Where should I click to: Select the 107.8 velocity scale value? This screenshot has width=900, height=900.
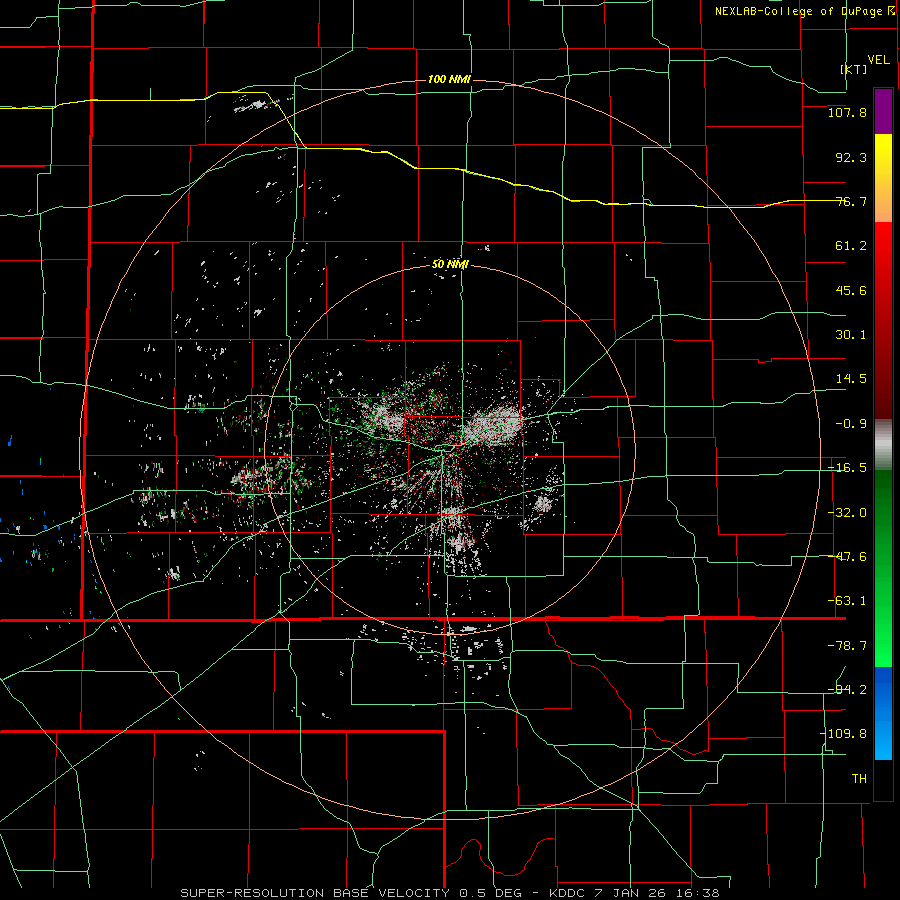847,112
